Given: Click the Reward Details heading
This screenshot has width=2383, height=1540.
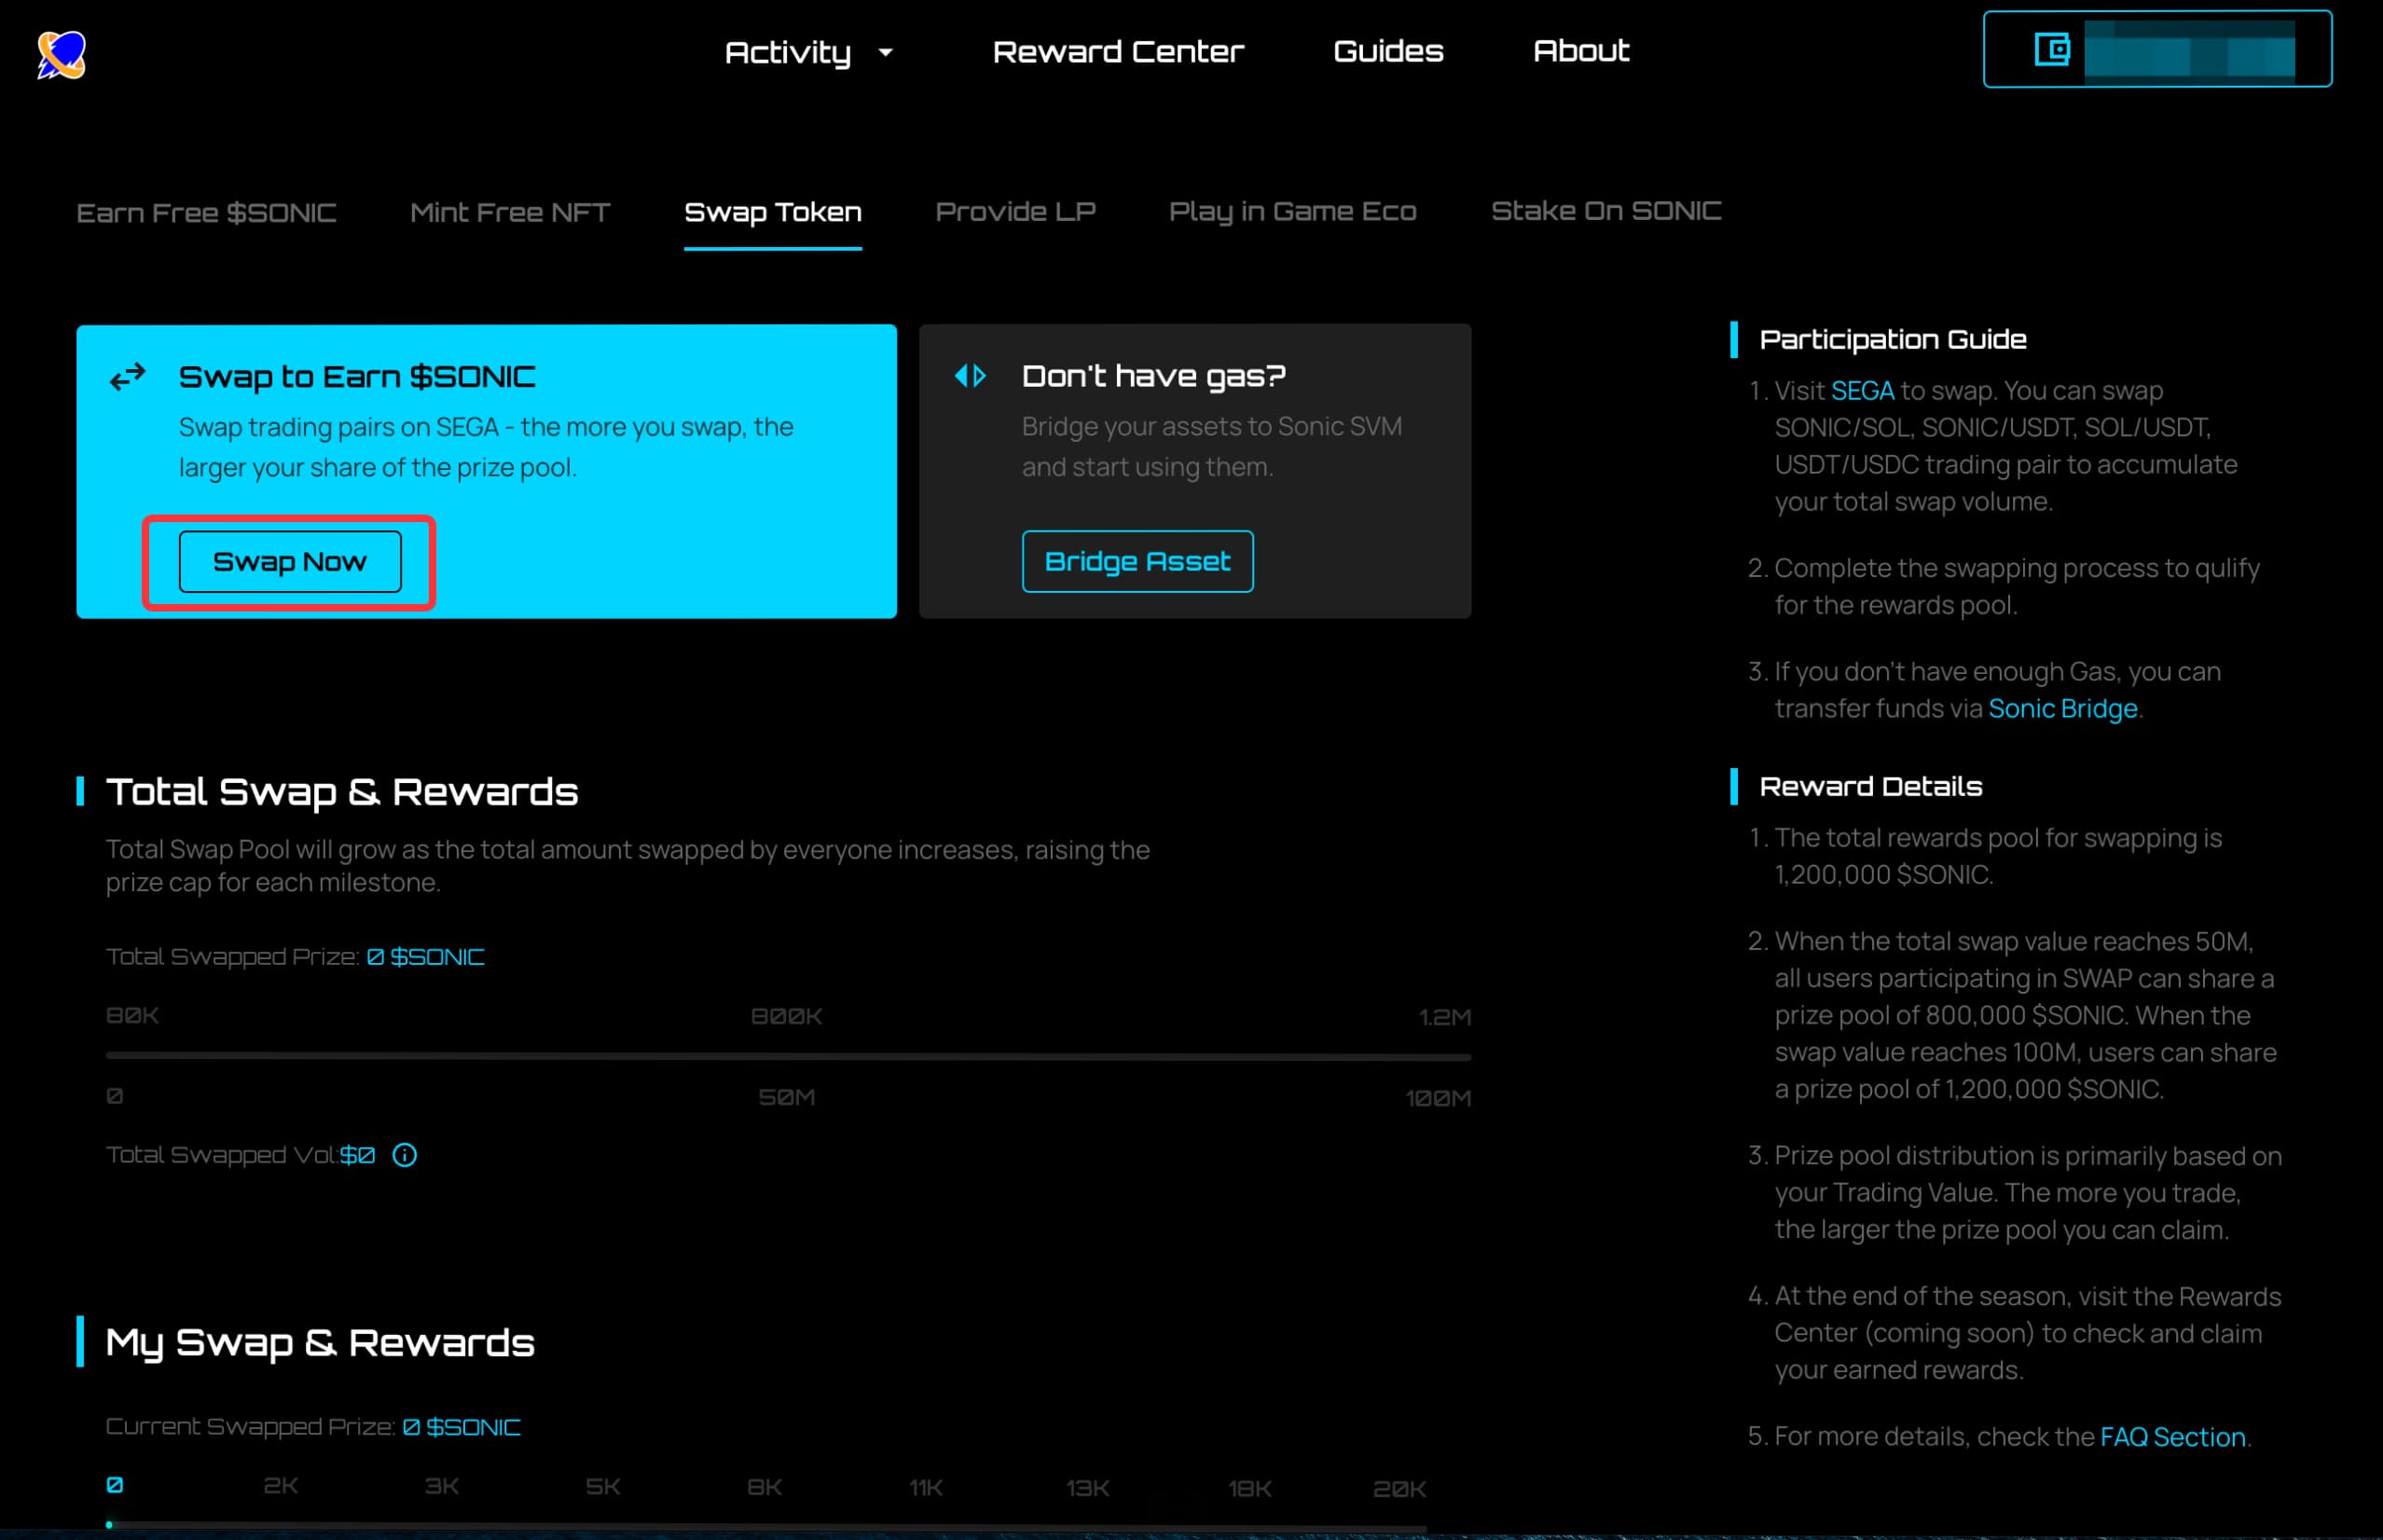Looking at the screenshot, I should coord(1870,787).
